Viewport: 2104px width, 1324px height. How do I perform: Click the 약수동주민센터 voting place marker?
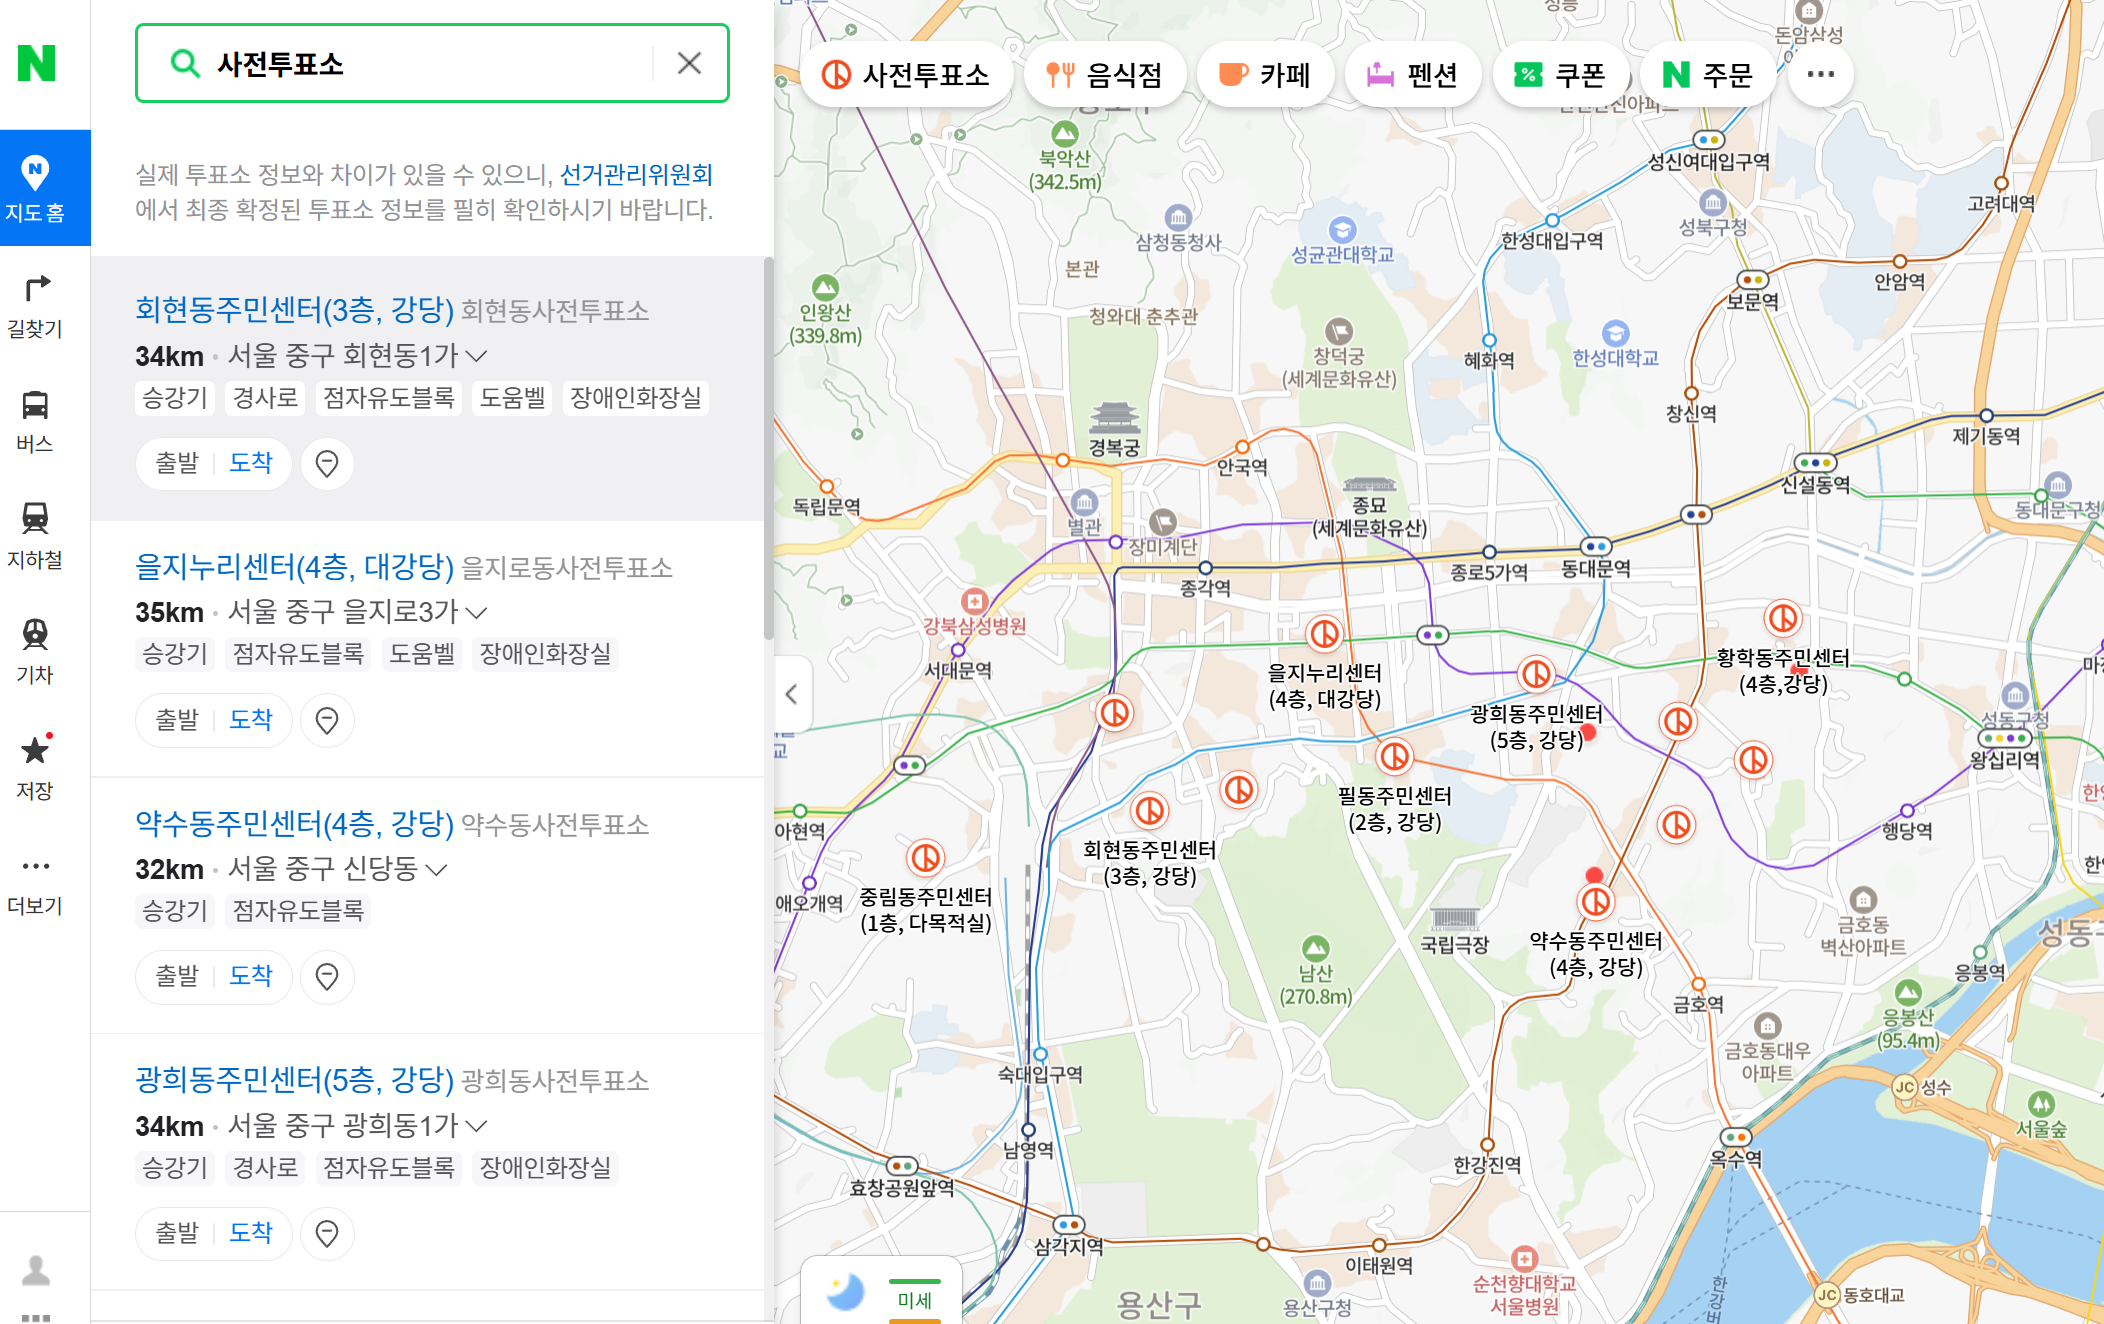(x=1595, y=901)
